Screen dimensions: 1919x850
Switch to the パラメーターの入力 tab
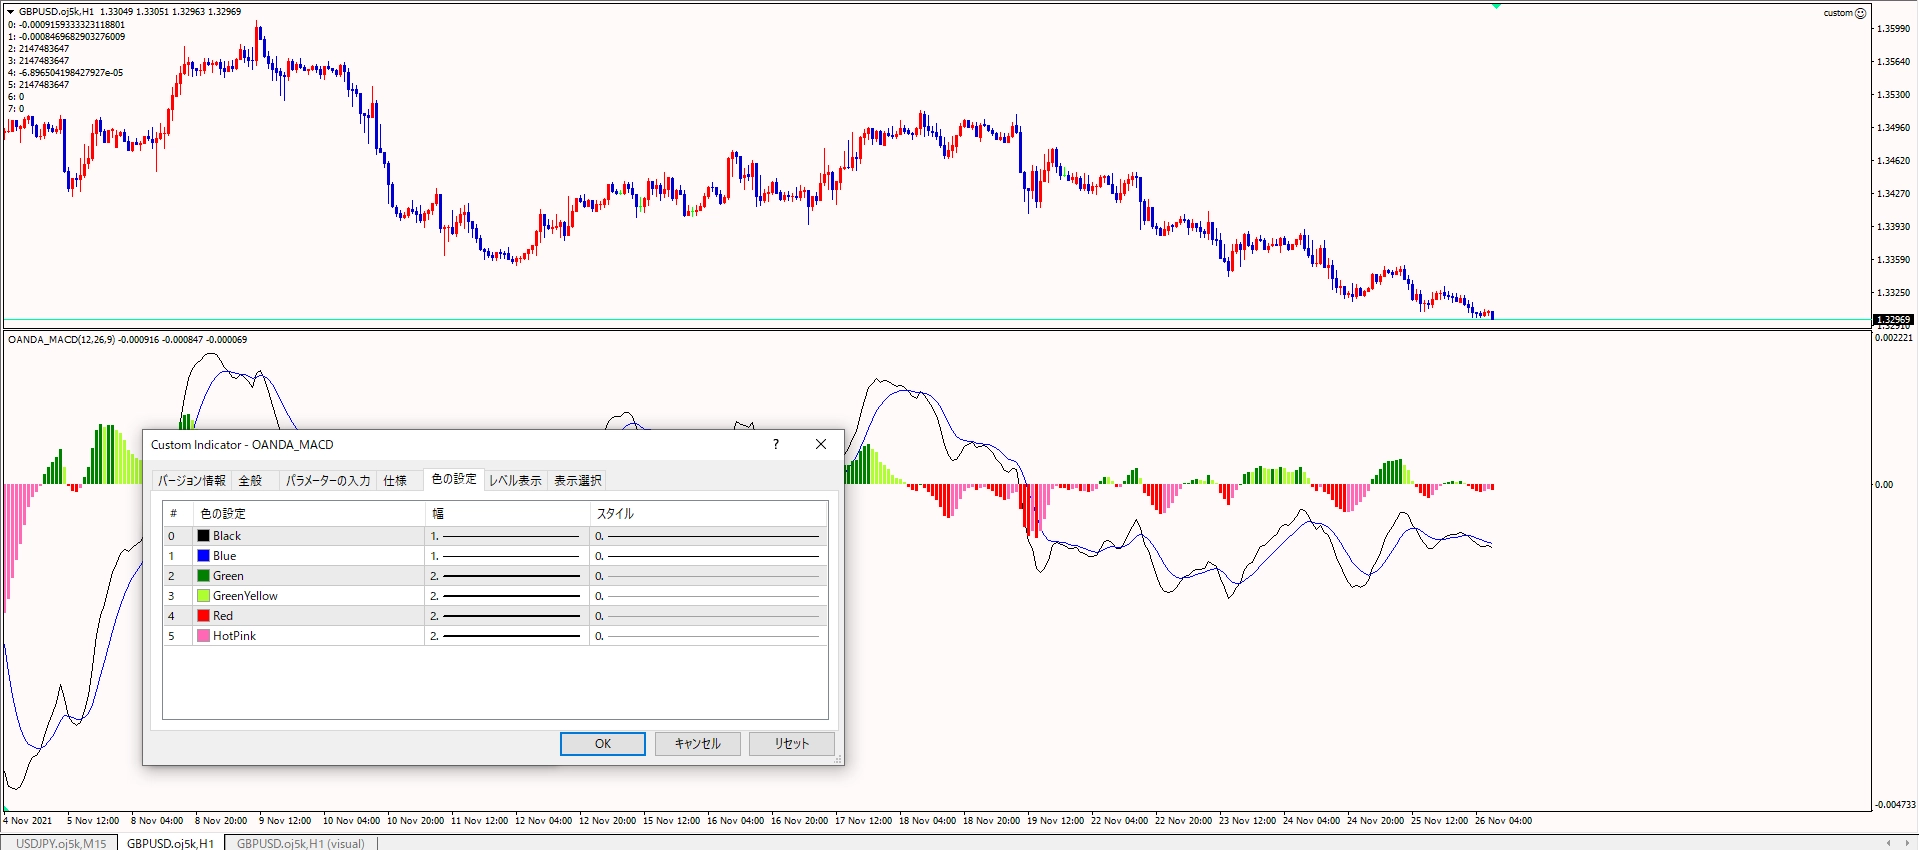(328, 481)
